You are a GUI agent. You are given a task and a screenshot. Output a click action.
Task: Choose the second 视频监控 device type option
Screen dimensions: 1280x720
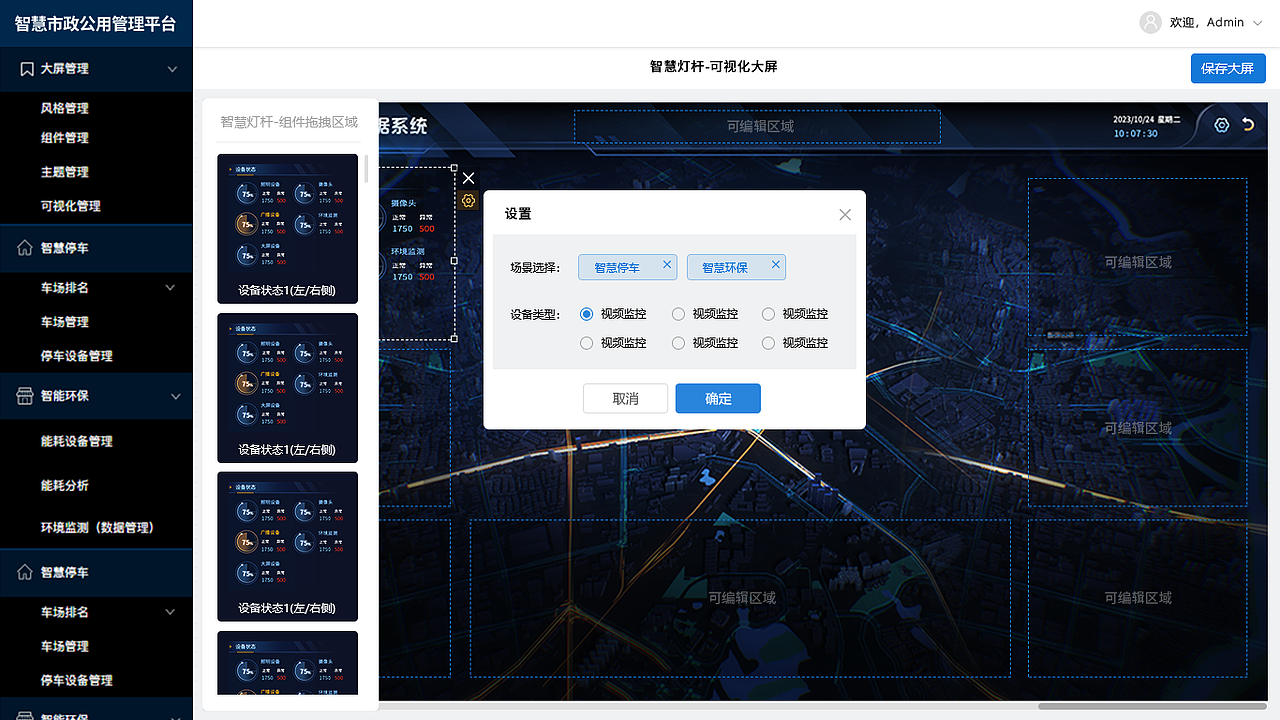tap(680, 314)
